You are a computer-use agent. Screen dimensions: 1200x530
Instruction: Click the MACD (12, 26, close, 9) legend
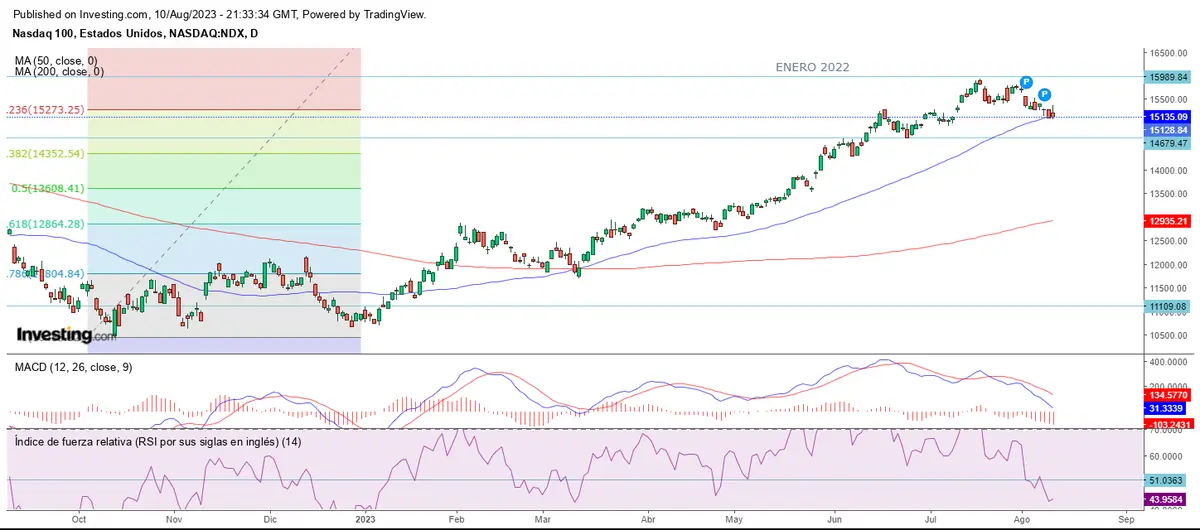(x=73, y=367)
